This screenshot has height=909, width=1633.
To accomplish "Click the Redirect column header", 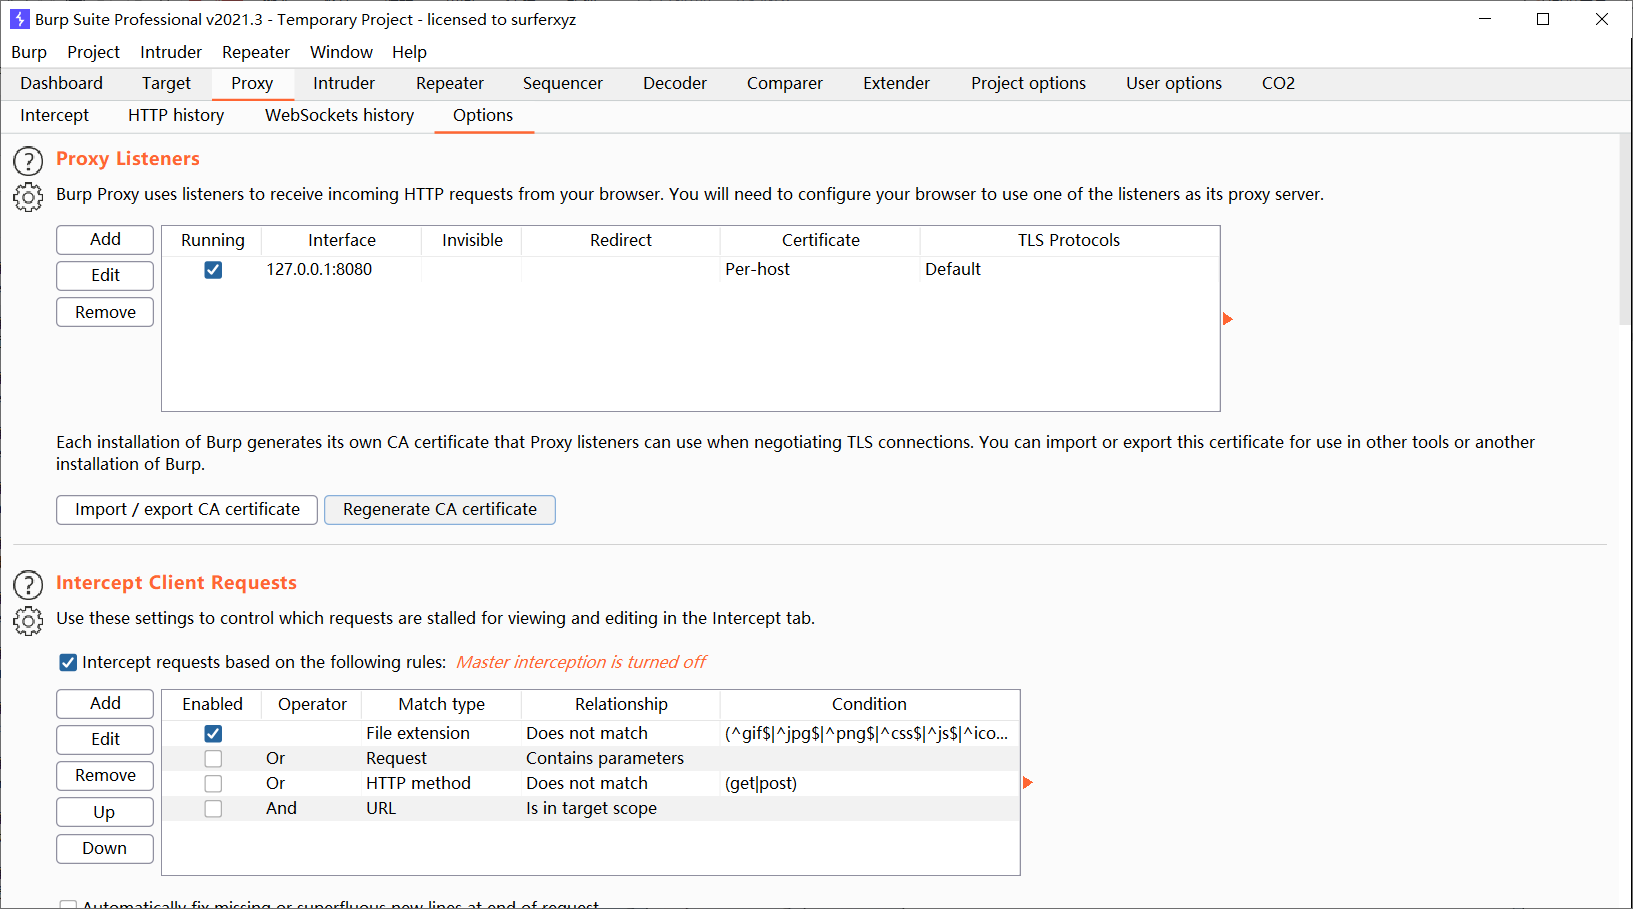I will pos(620,241).
